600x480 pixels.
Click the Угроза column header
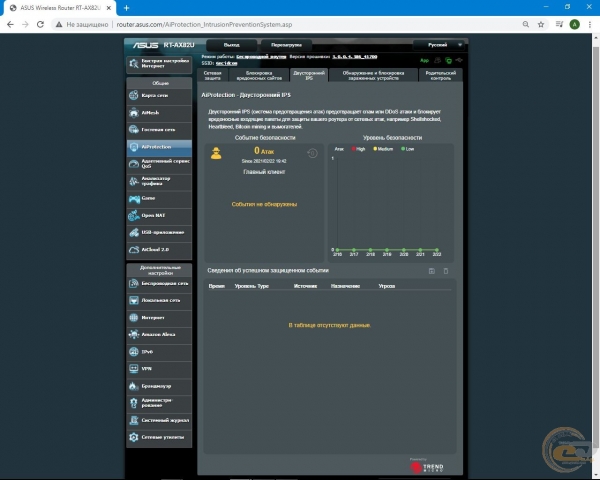(x=386, y=286)
